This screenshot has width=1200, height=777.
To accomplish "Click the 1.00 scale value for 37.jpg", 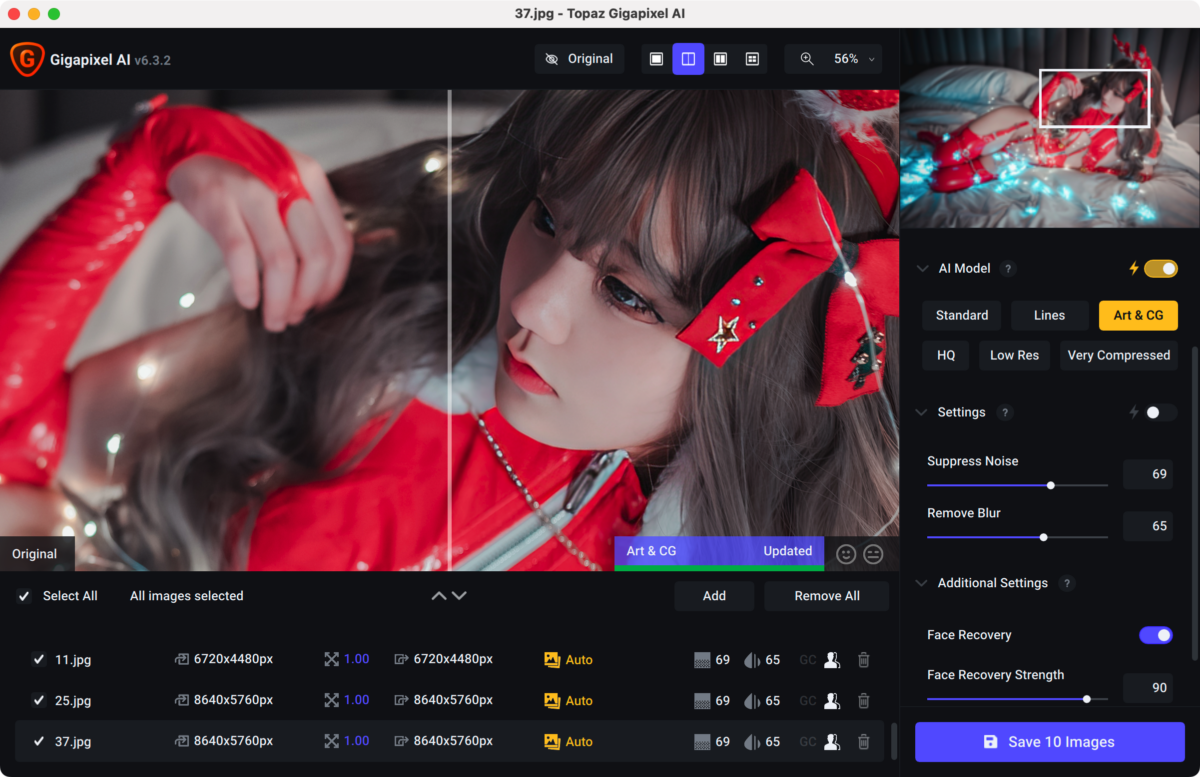I will pos(357,742).
